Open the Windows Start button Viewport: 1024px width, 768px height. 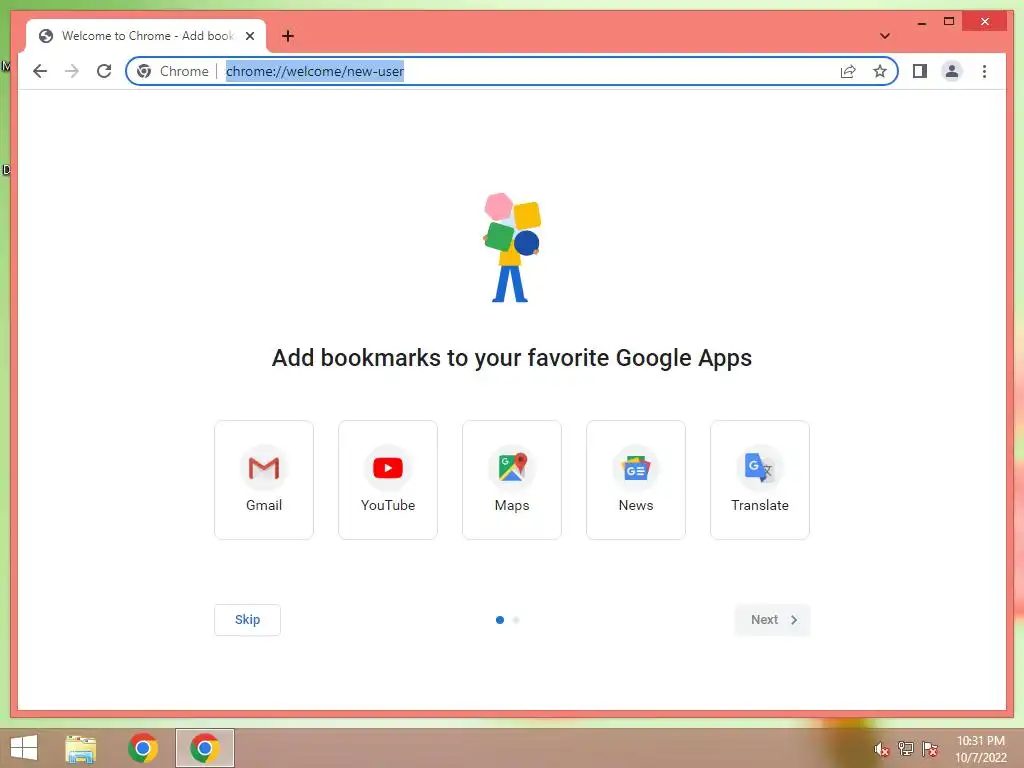pyautogui.click(x=24, y=748)
